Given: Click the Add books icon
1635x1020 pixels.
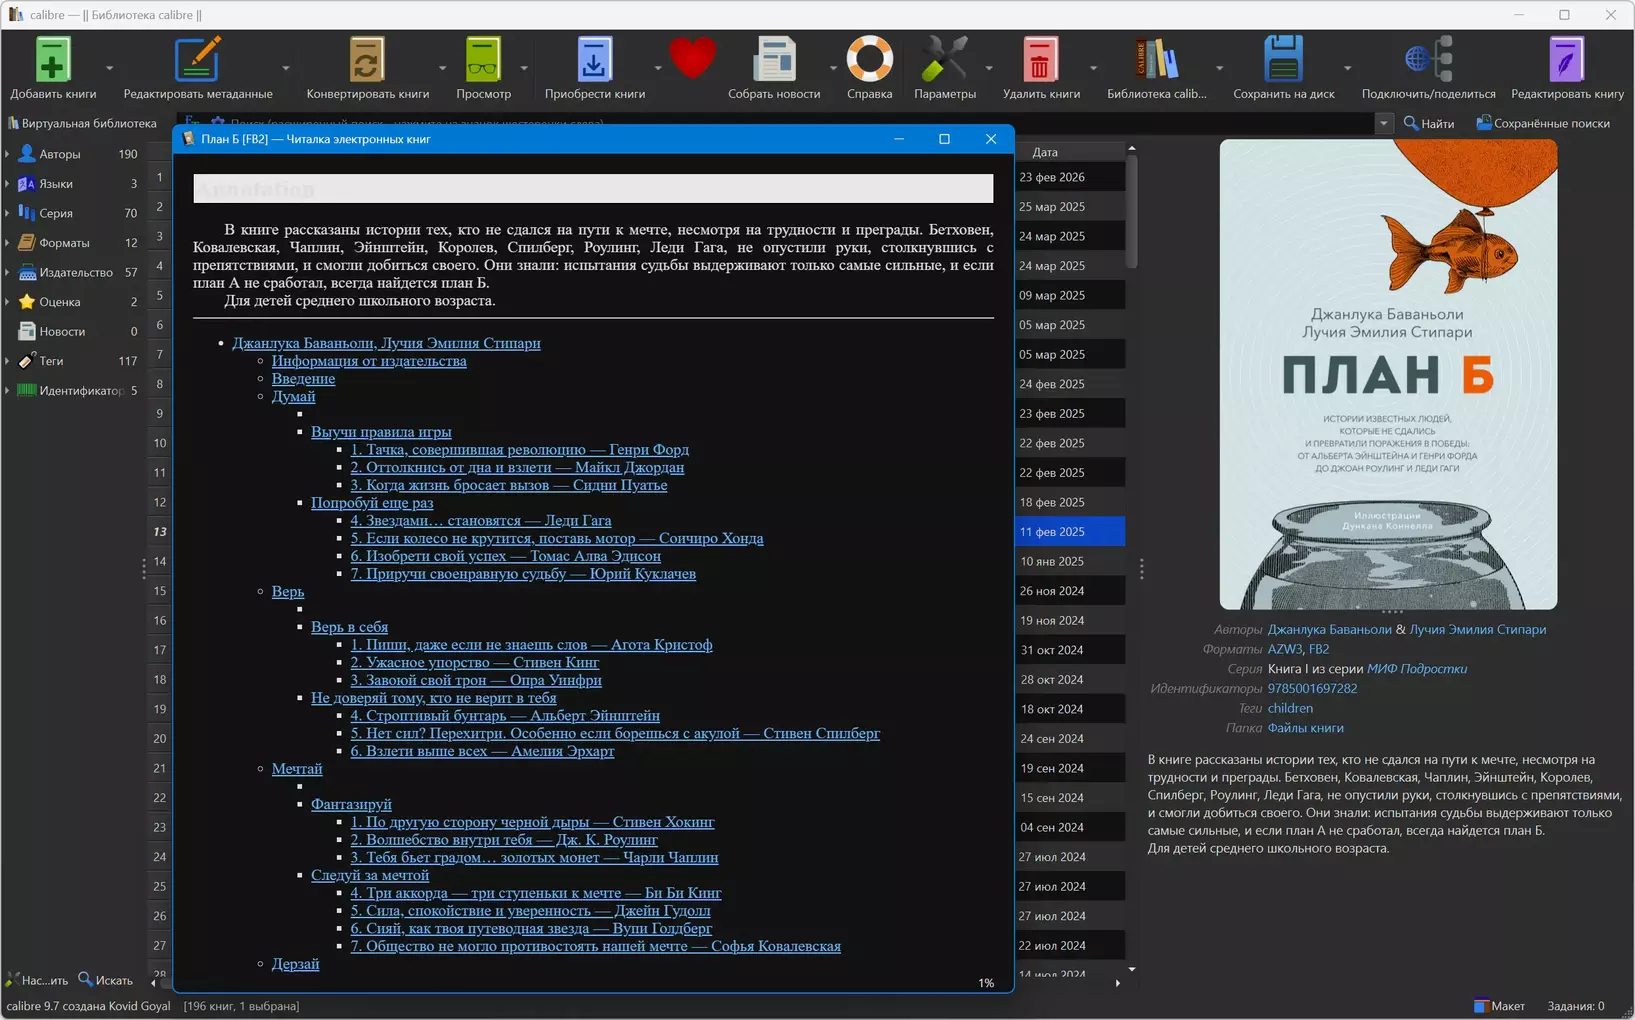Looking at the screenshot, I should pos(53,61).
